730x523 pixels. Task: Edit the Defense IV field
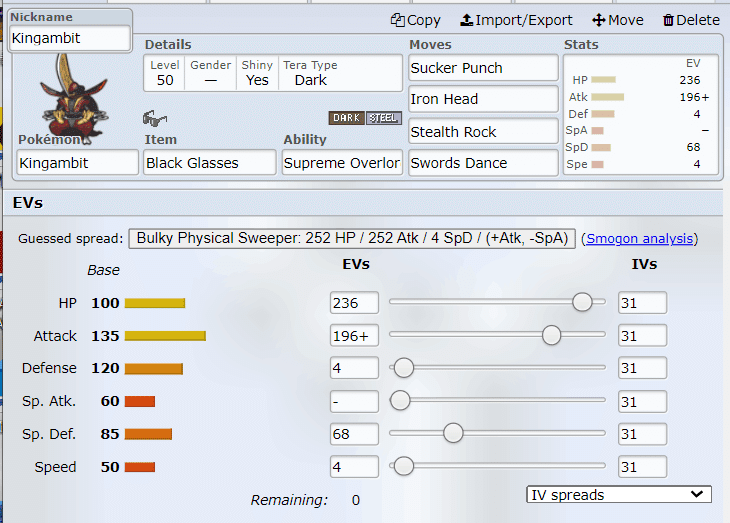click(x=642, y=368)
